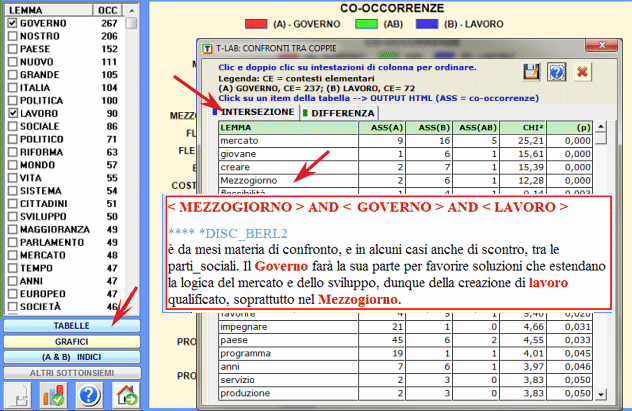The image size is (632, 411).
Task: Select the 'produzione' row in table
Action: (405, 393)
